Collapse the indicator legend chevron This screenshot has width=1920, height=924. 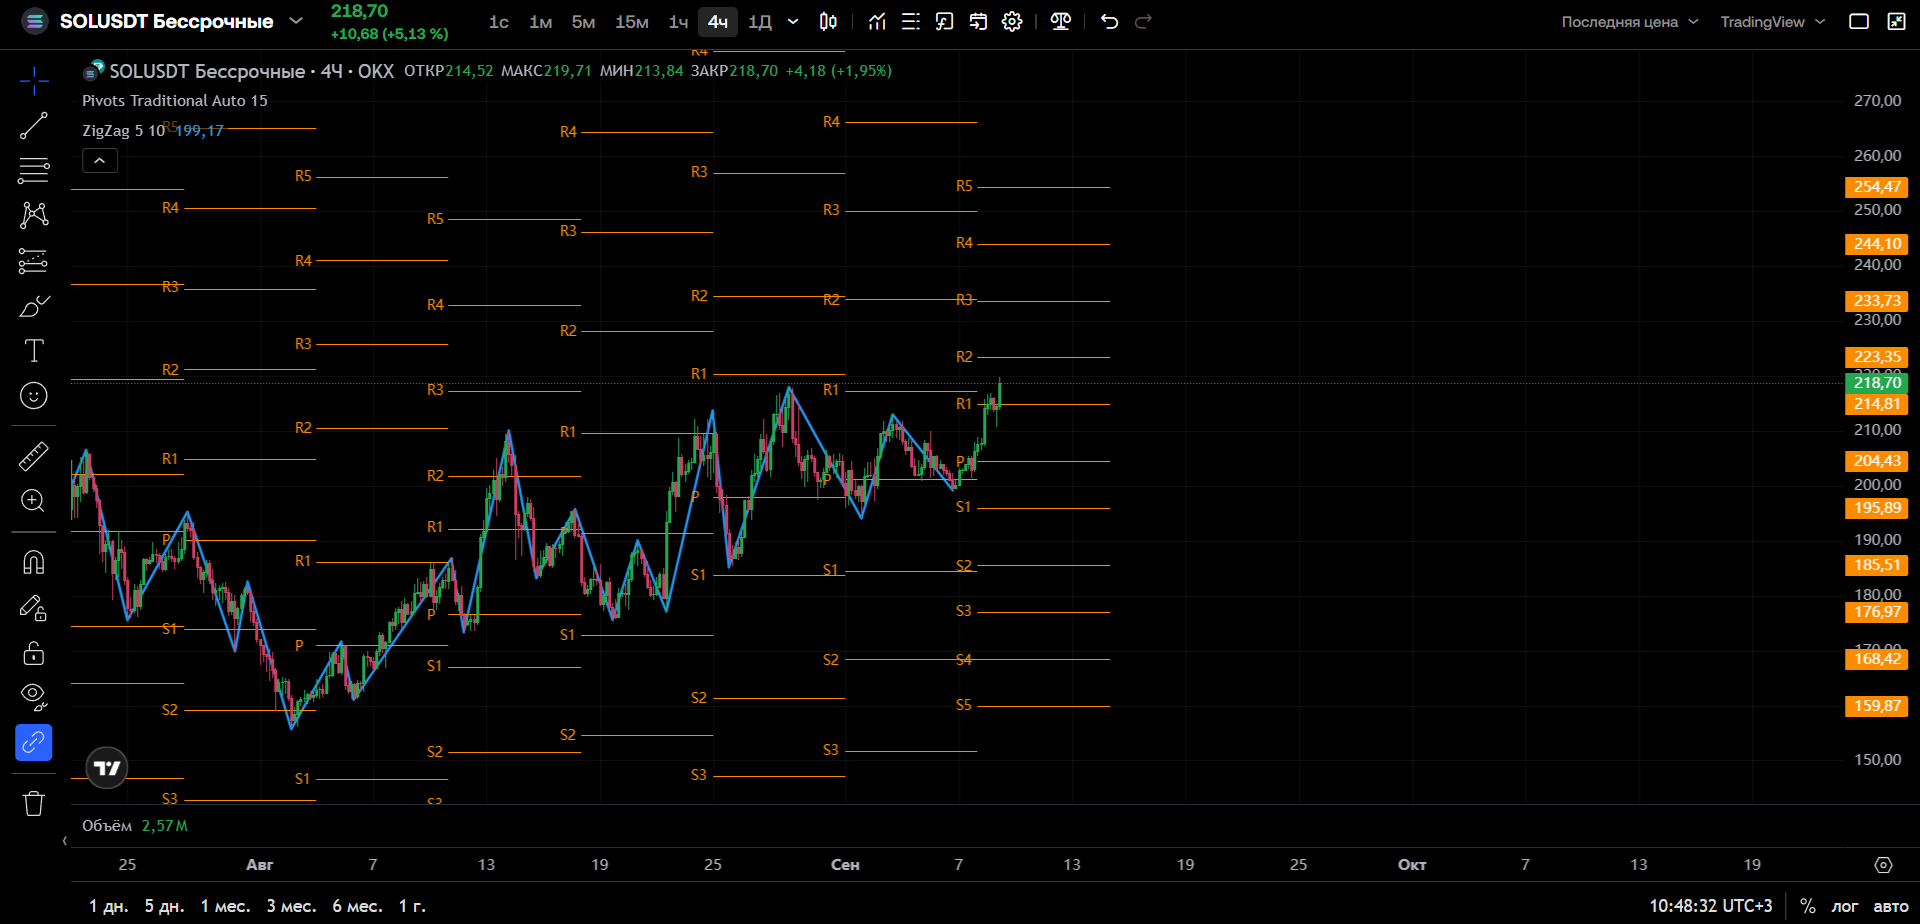pyautogui.click(x=100, y=160)
